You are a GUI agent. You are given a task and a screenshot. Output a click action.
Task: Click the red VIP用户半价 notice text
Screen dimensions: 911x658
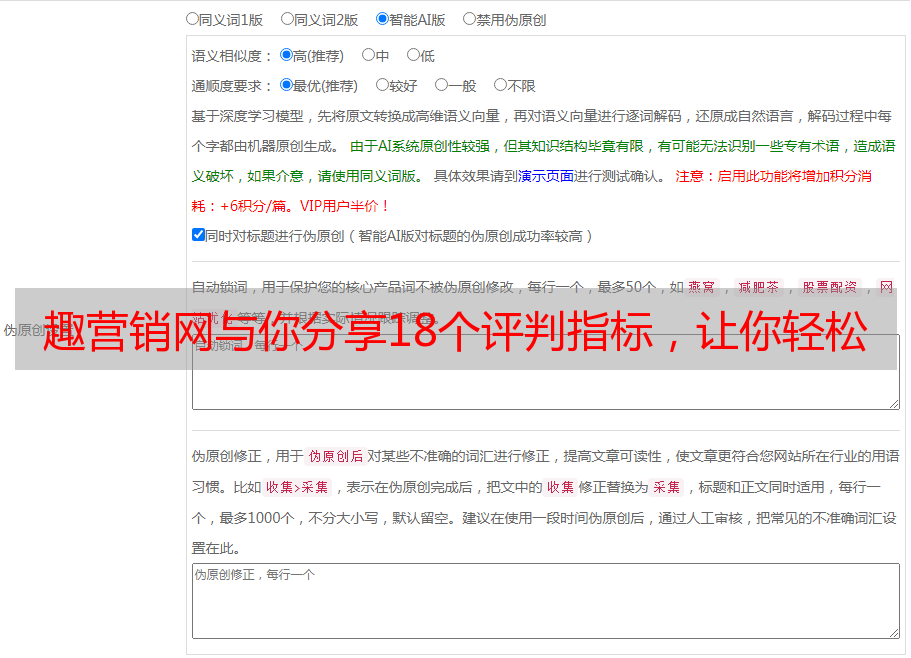click(x=345, y=206)
